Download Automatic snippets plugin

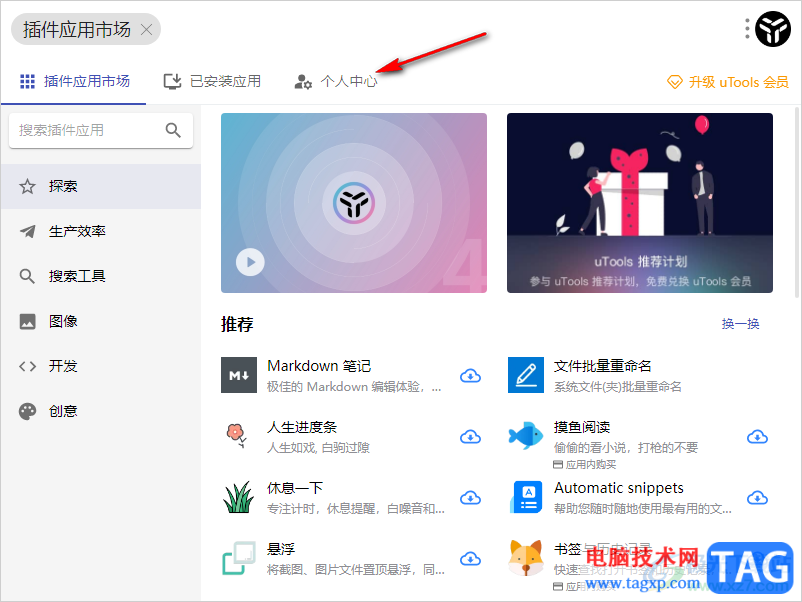(758, 498)
